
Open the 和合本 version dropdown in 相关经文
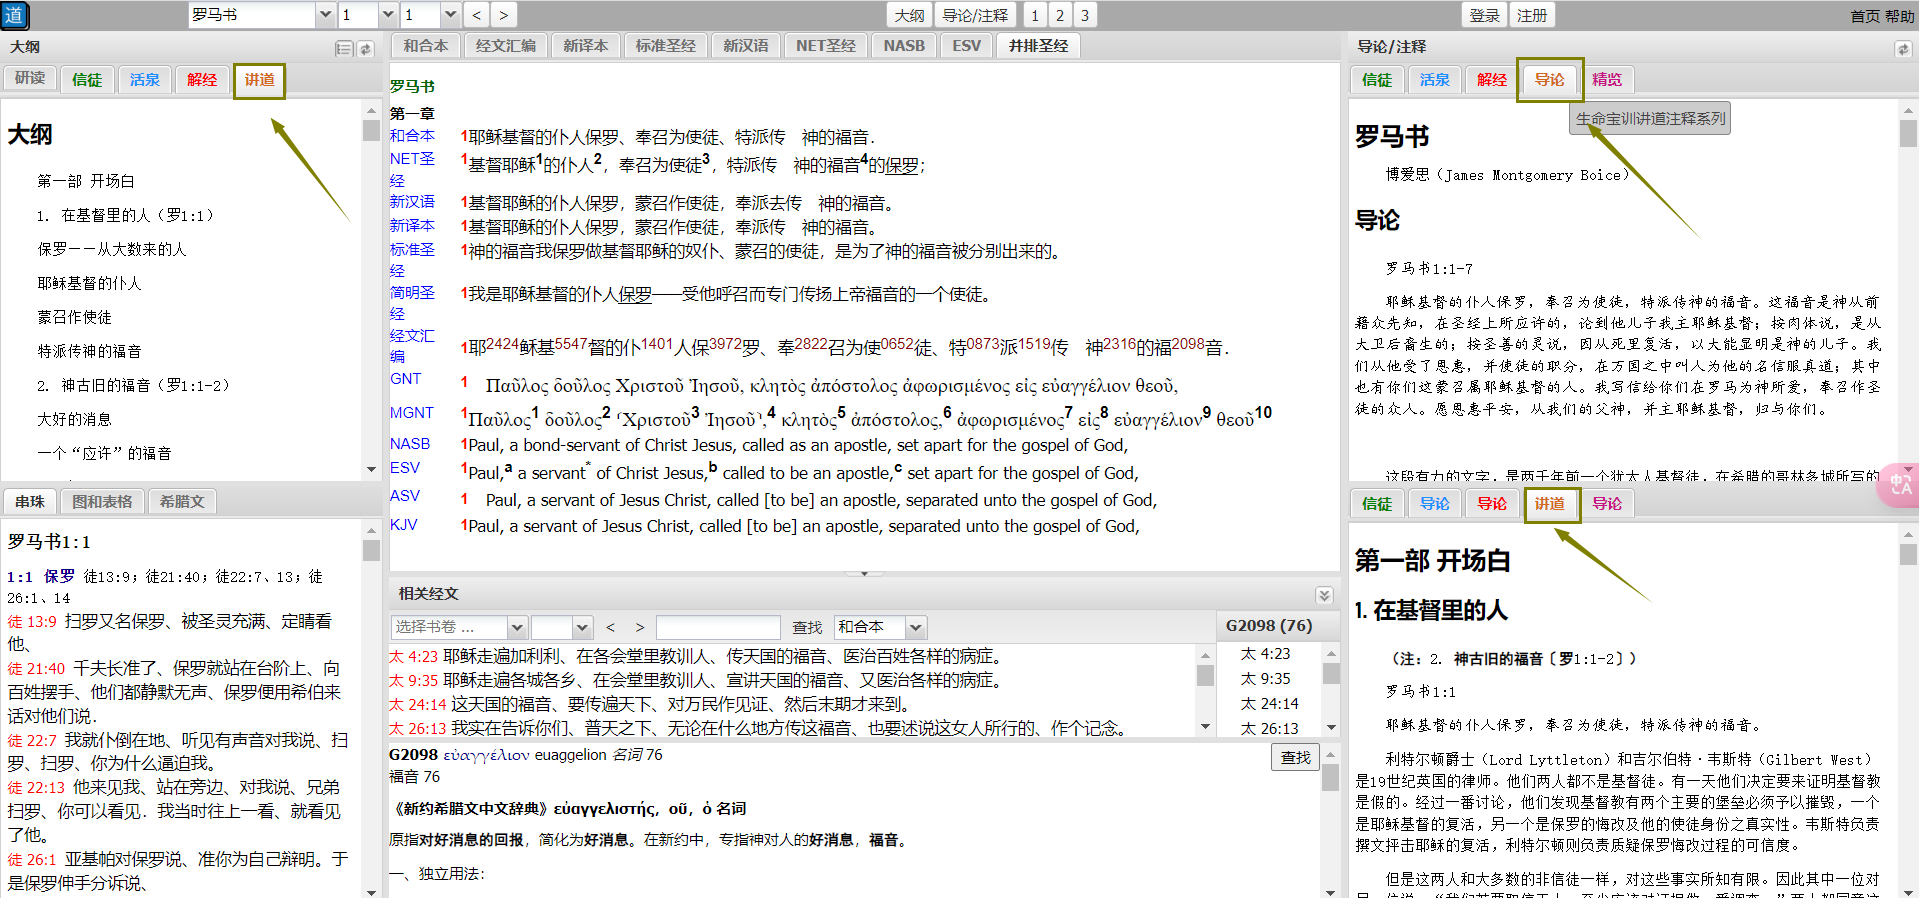click(x=916, y=627)
